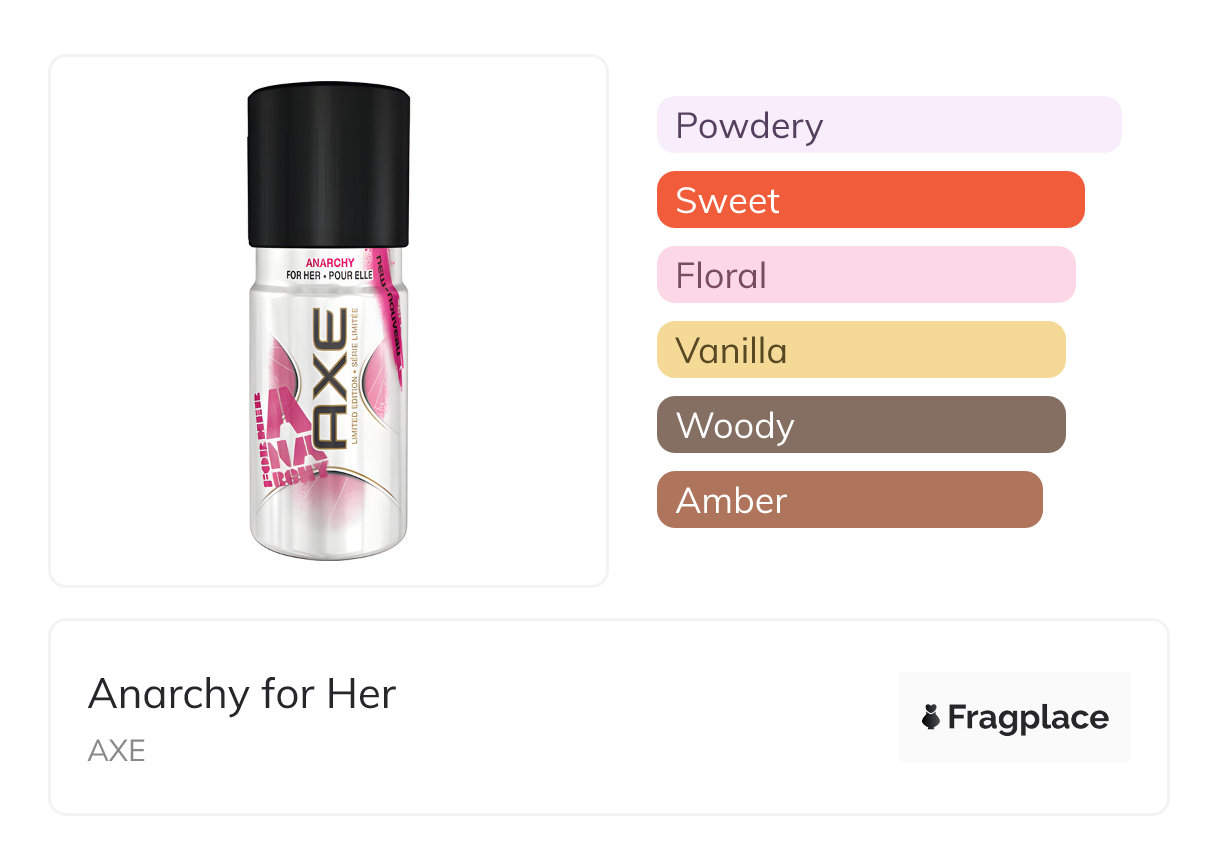This screenshot has width=1218, height=864.
Task: Click the pink Floral accord bar
Action: [x=865, y=275]
